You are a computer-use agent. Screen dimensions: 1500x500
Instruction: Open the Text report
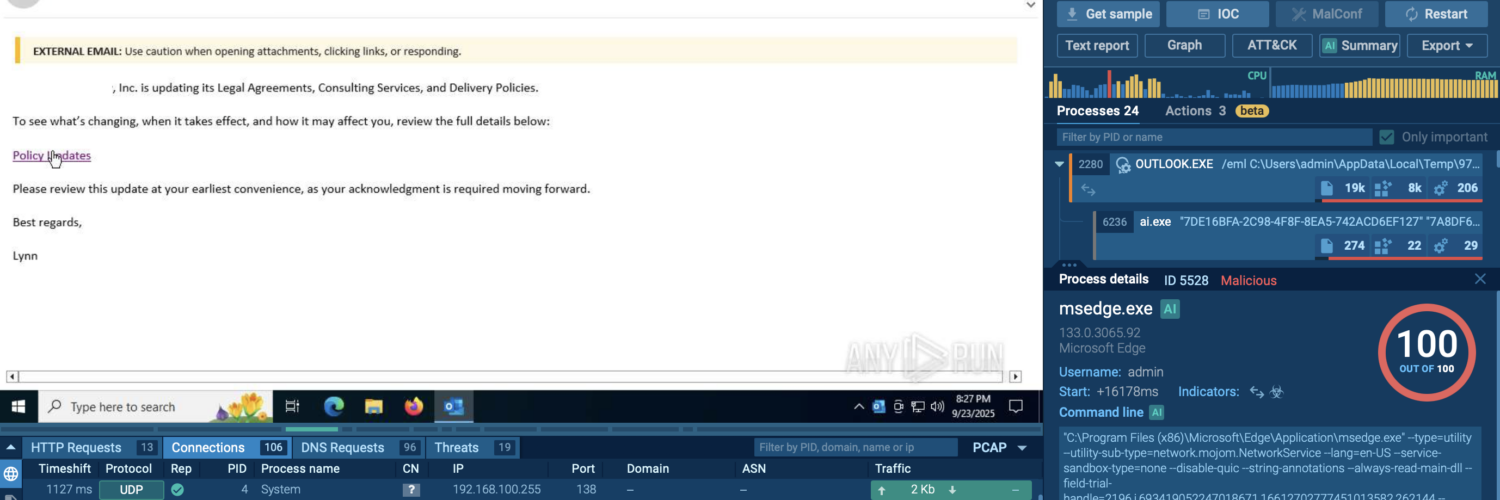[1097, 45]
